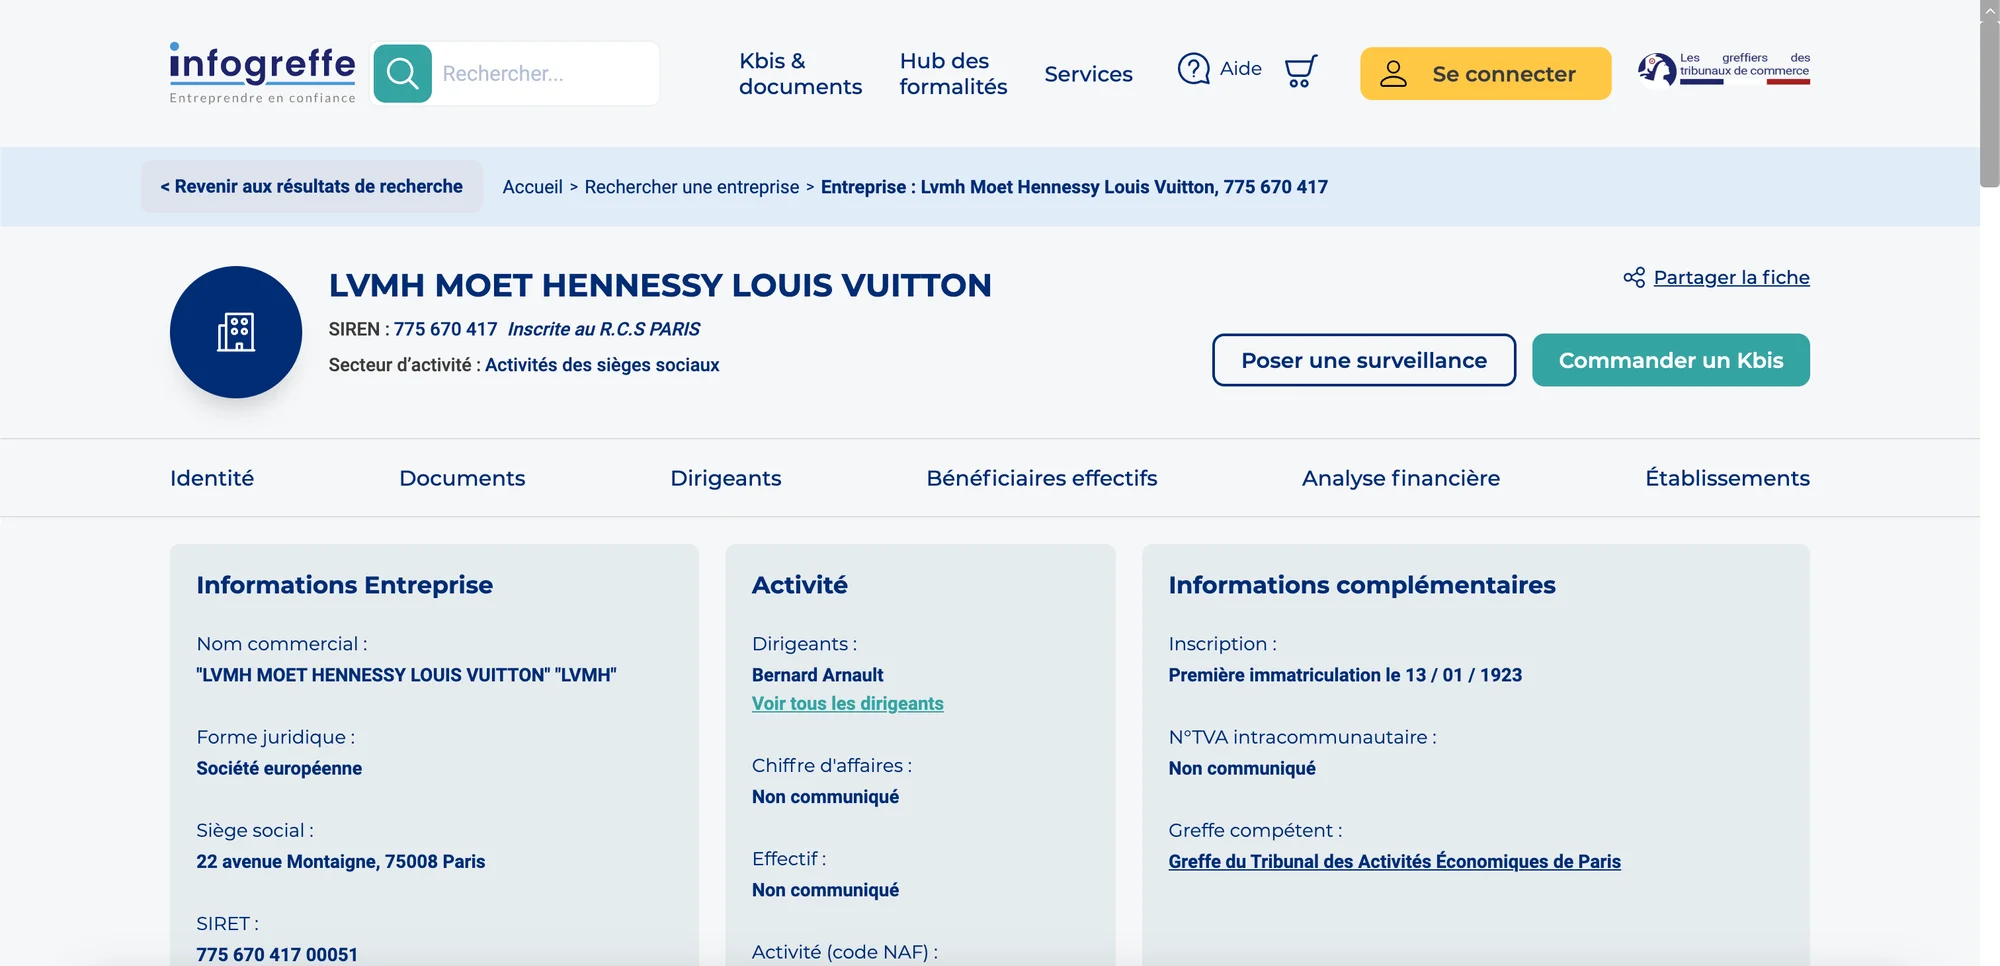Switch to the Établissements tab

[x=1727, y=478]
